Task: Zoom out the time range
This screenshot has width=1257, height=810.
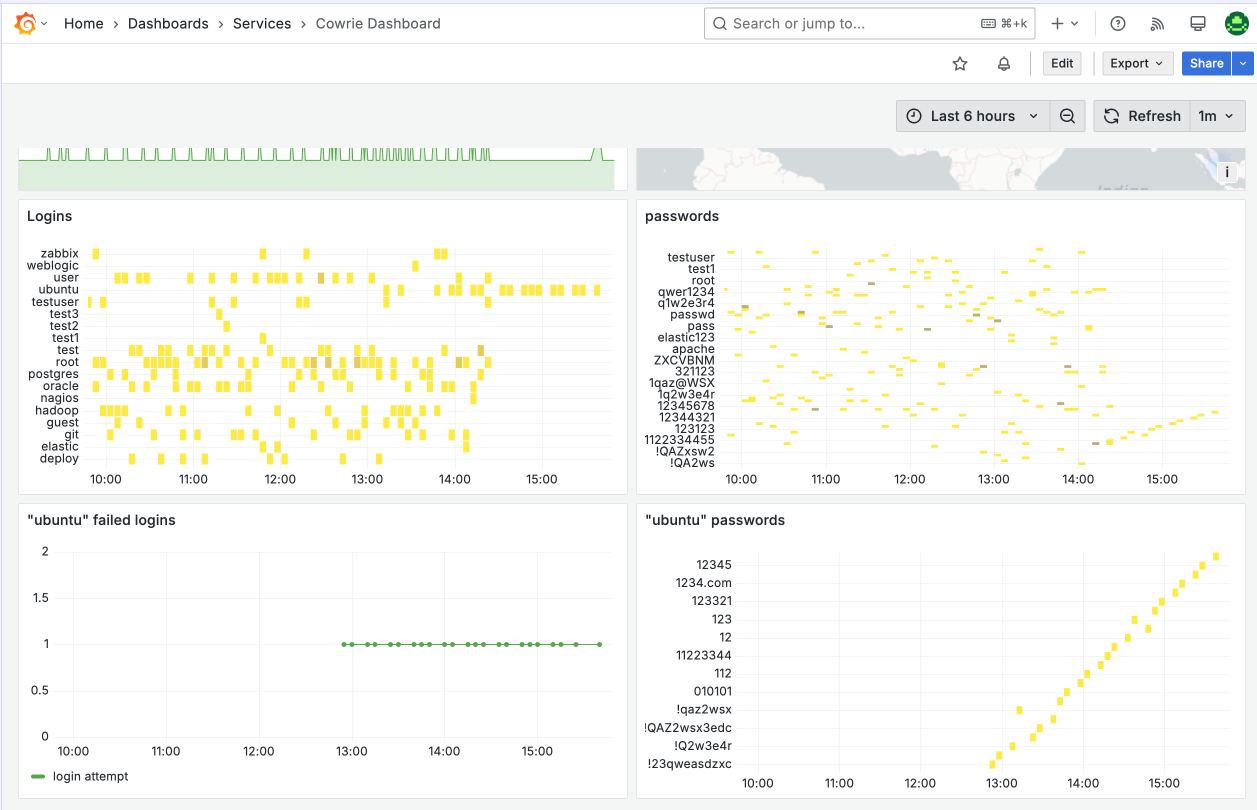Action: coord(1067,116)
